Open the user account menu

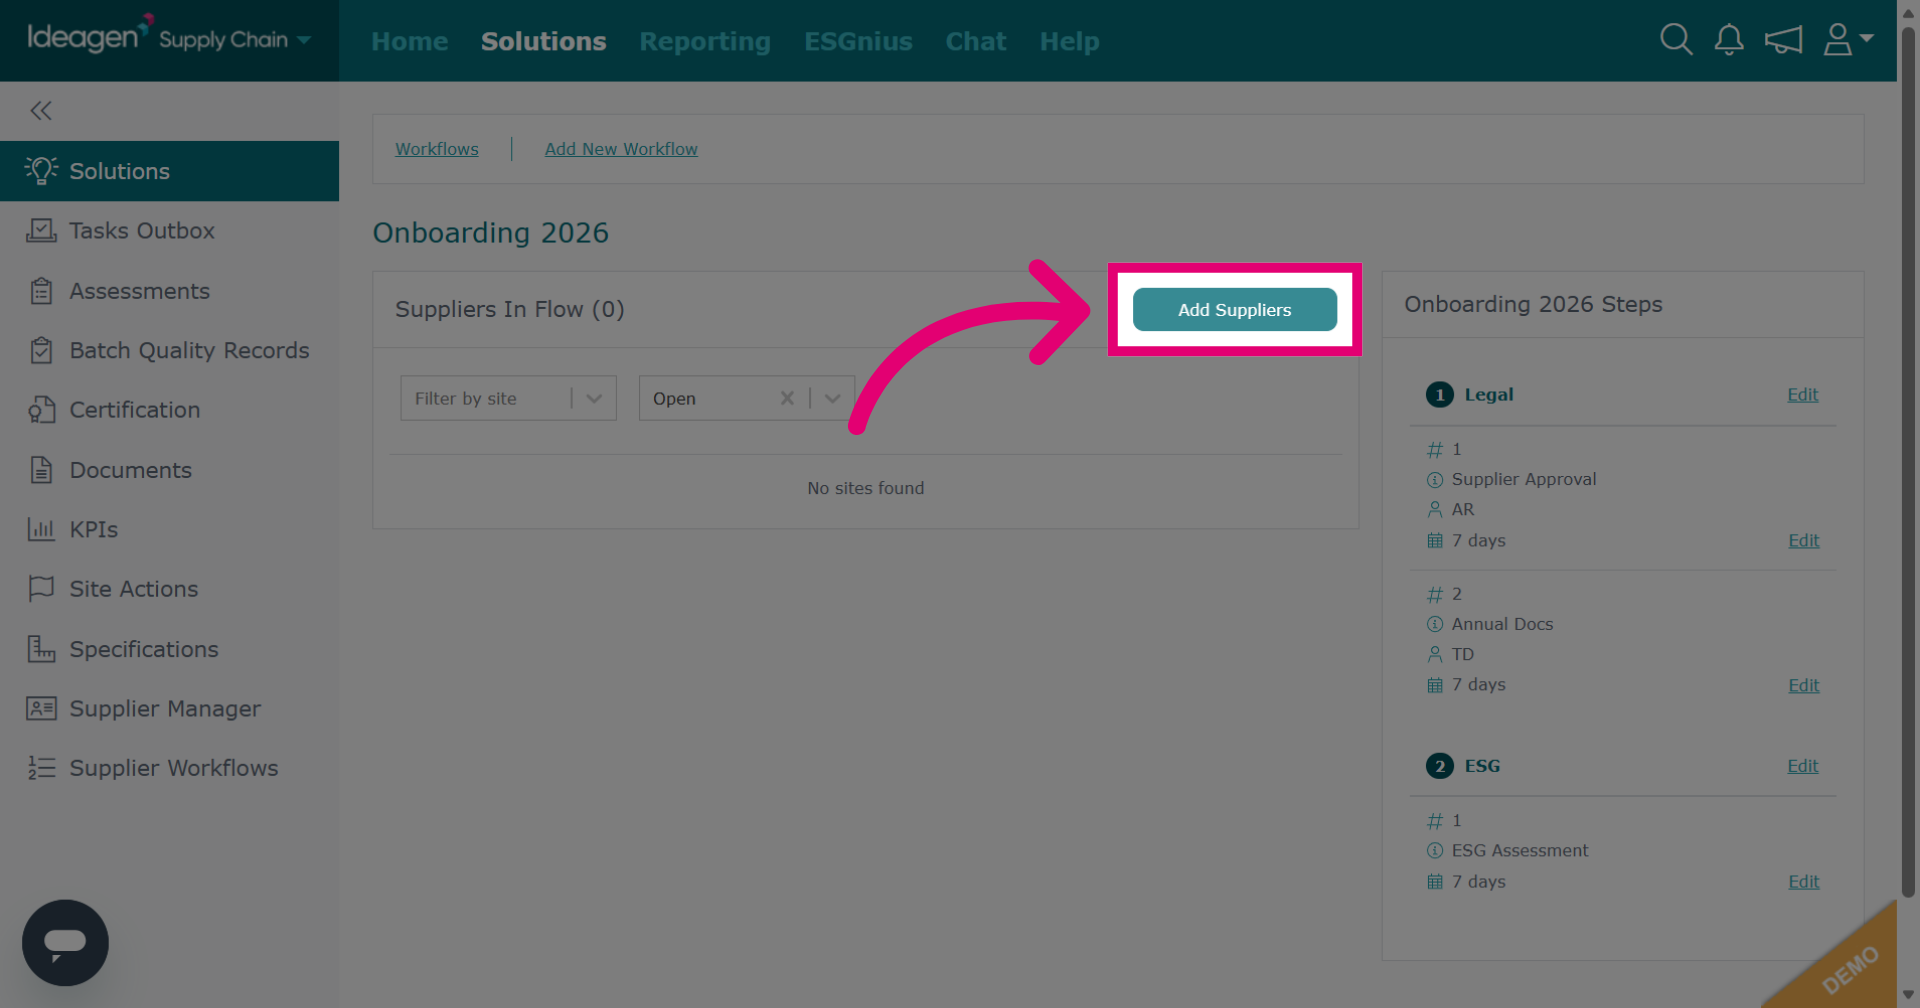pos(1848,40)
